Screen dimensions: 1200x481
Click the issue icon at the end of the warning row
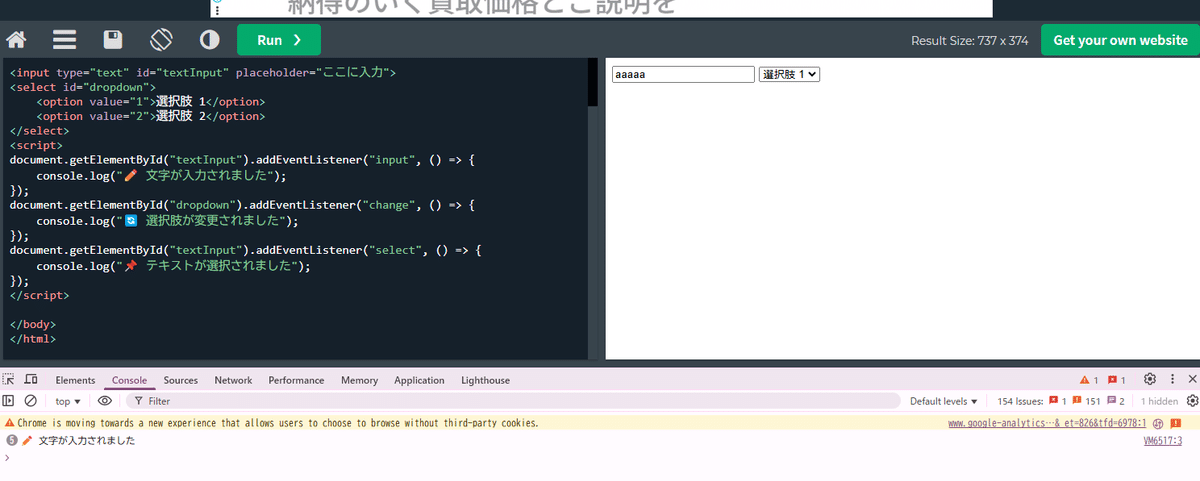point(1177,423)
